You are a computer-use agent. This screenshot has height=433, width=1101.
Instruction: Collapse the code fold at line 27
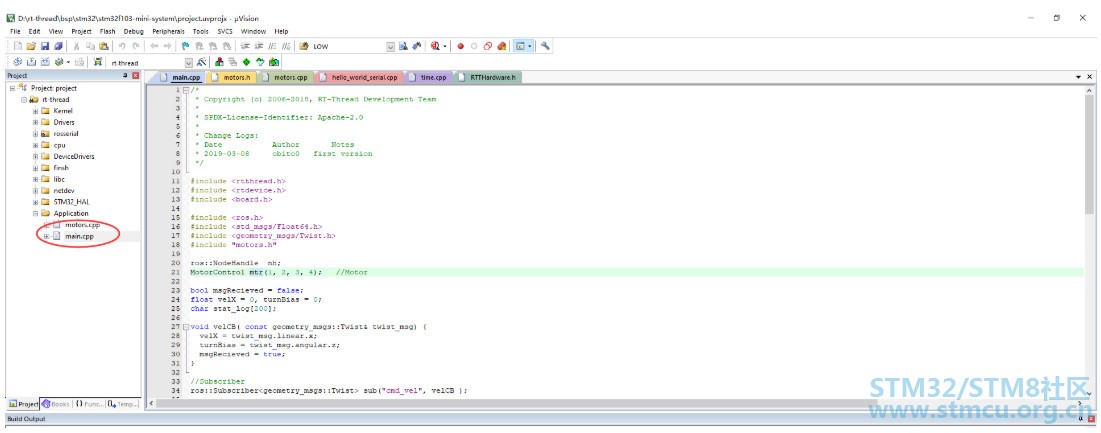click(185, 327)
